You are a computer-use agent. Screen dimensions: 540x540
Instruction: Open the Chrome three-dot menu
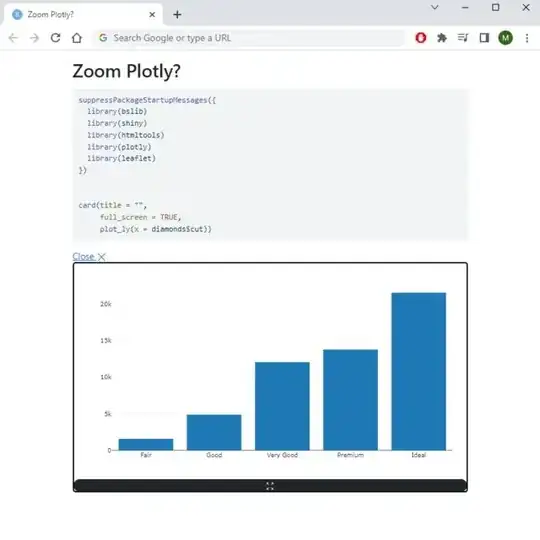(527, 38)
